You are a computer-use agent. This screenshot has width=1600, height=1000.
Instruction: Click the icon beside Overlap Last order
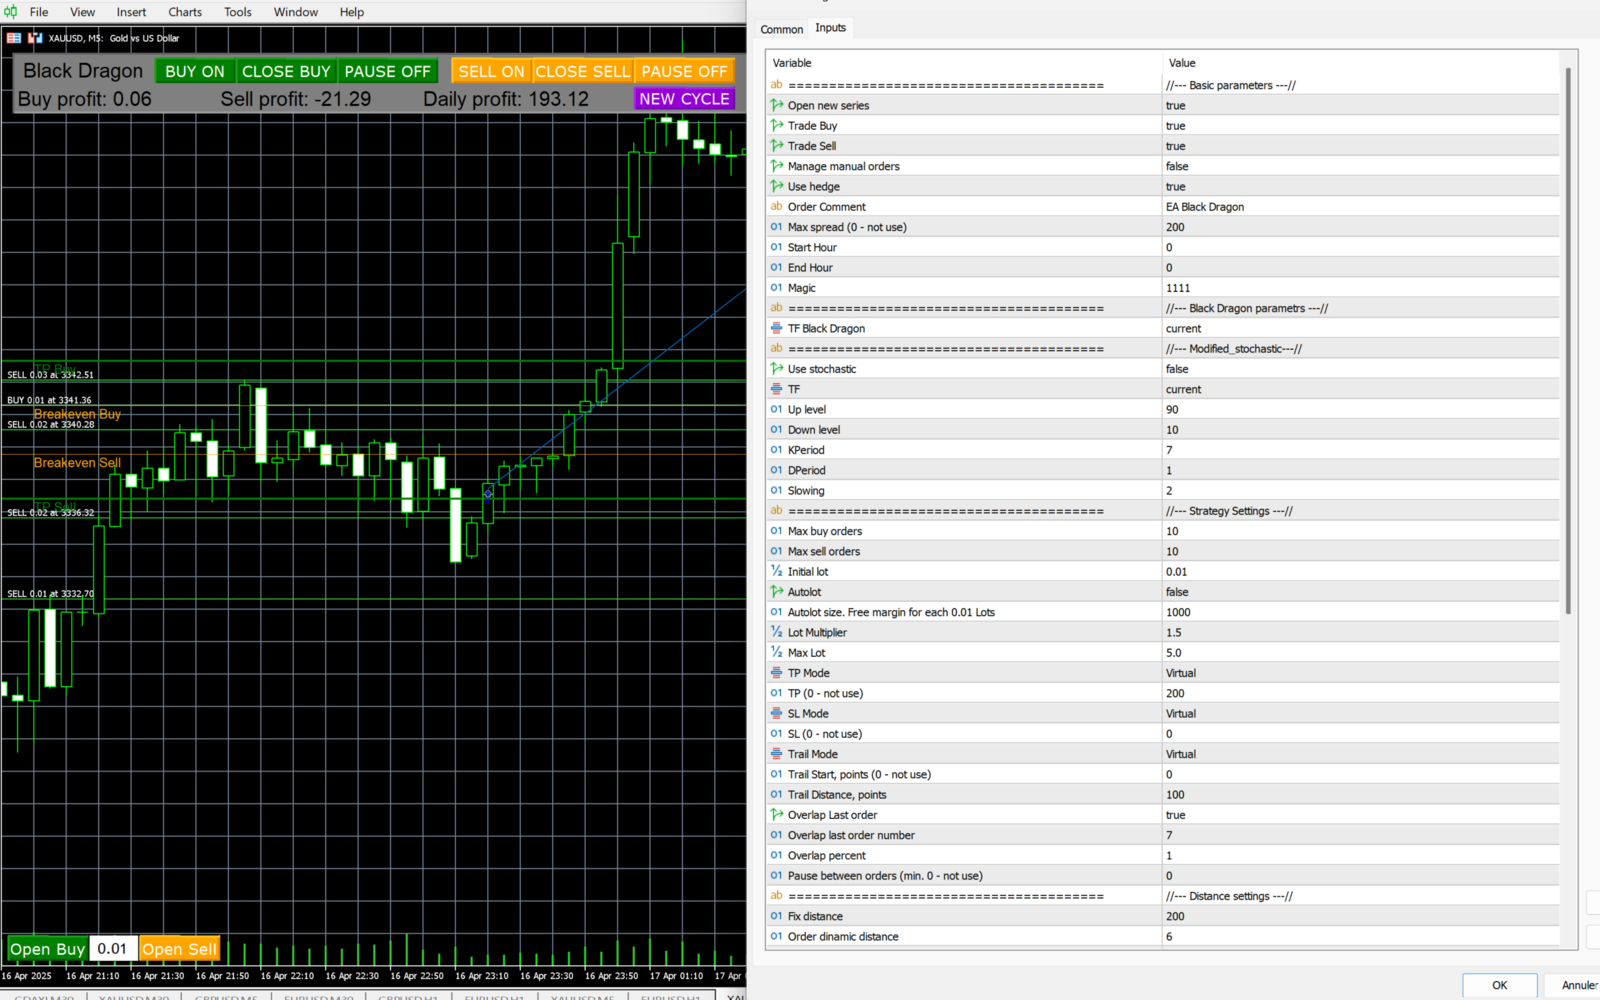pos(777,814)
